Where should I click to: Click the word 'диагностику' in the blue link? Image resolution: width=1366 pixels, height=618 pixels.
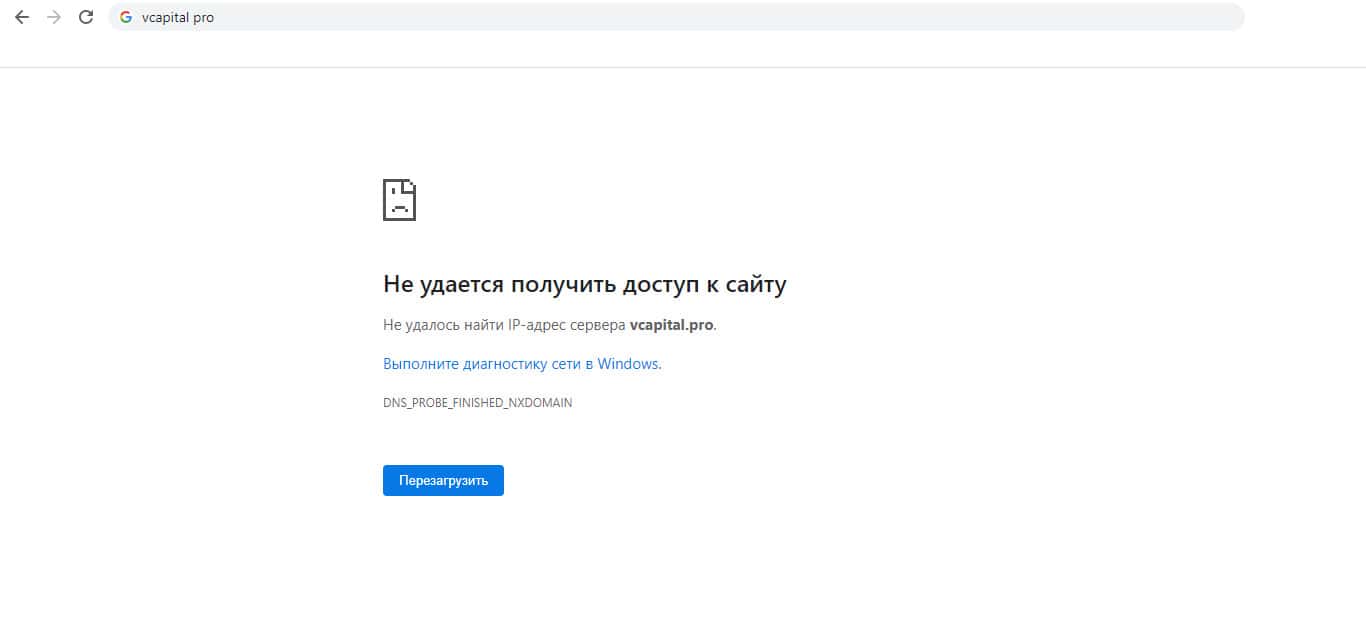click(x=510, y=364)
